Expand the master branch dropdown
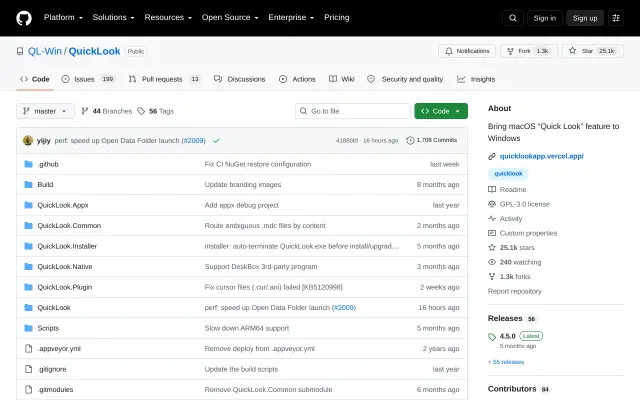640x400 pixels. (x=45, y=111)
